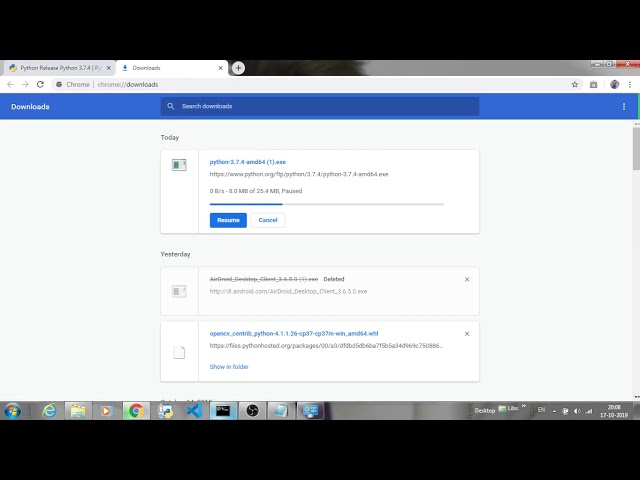Go back to previous page
This screenshot has height=480, width=640.
pyautogui.click(x=10, y=84)
